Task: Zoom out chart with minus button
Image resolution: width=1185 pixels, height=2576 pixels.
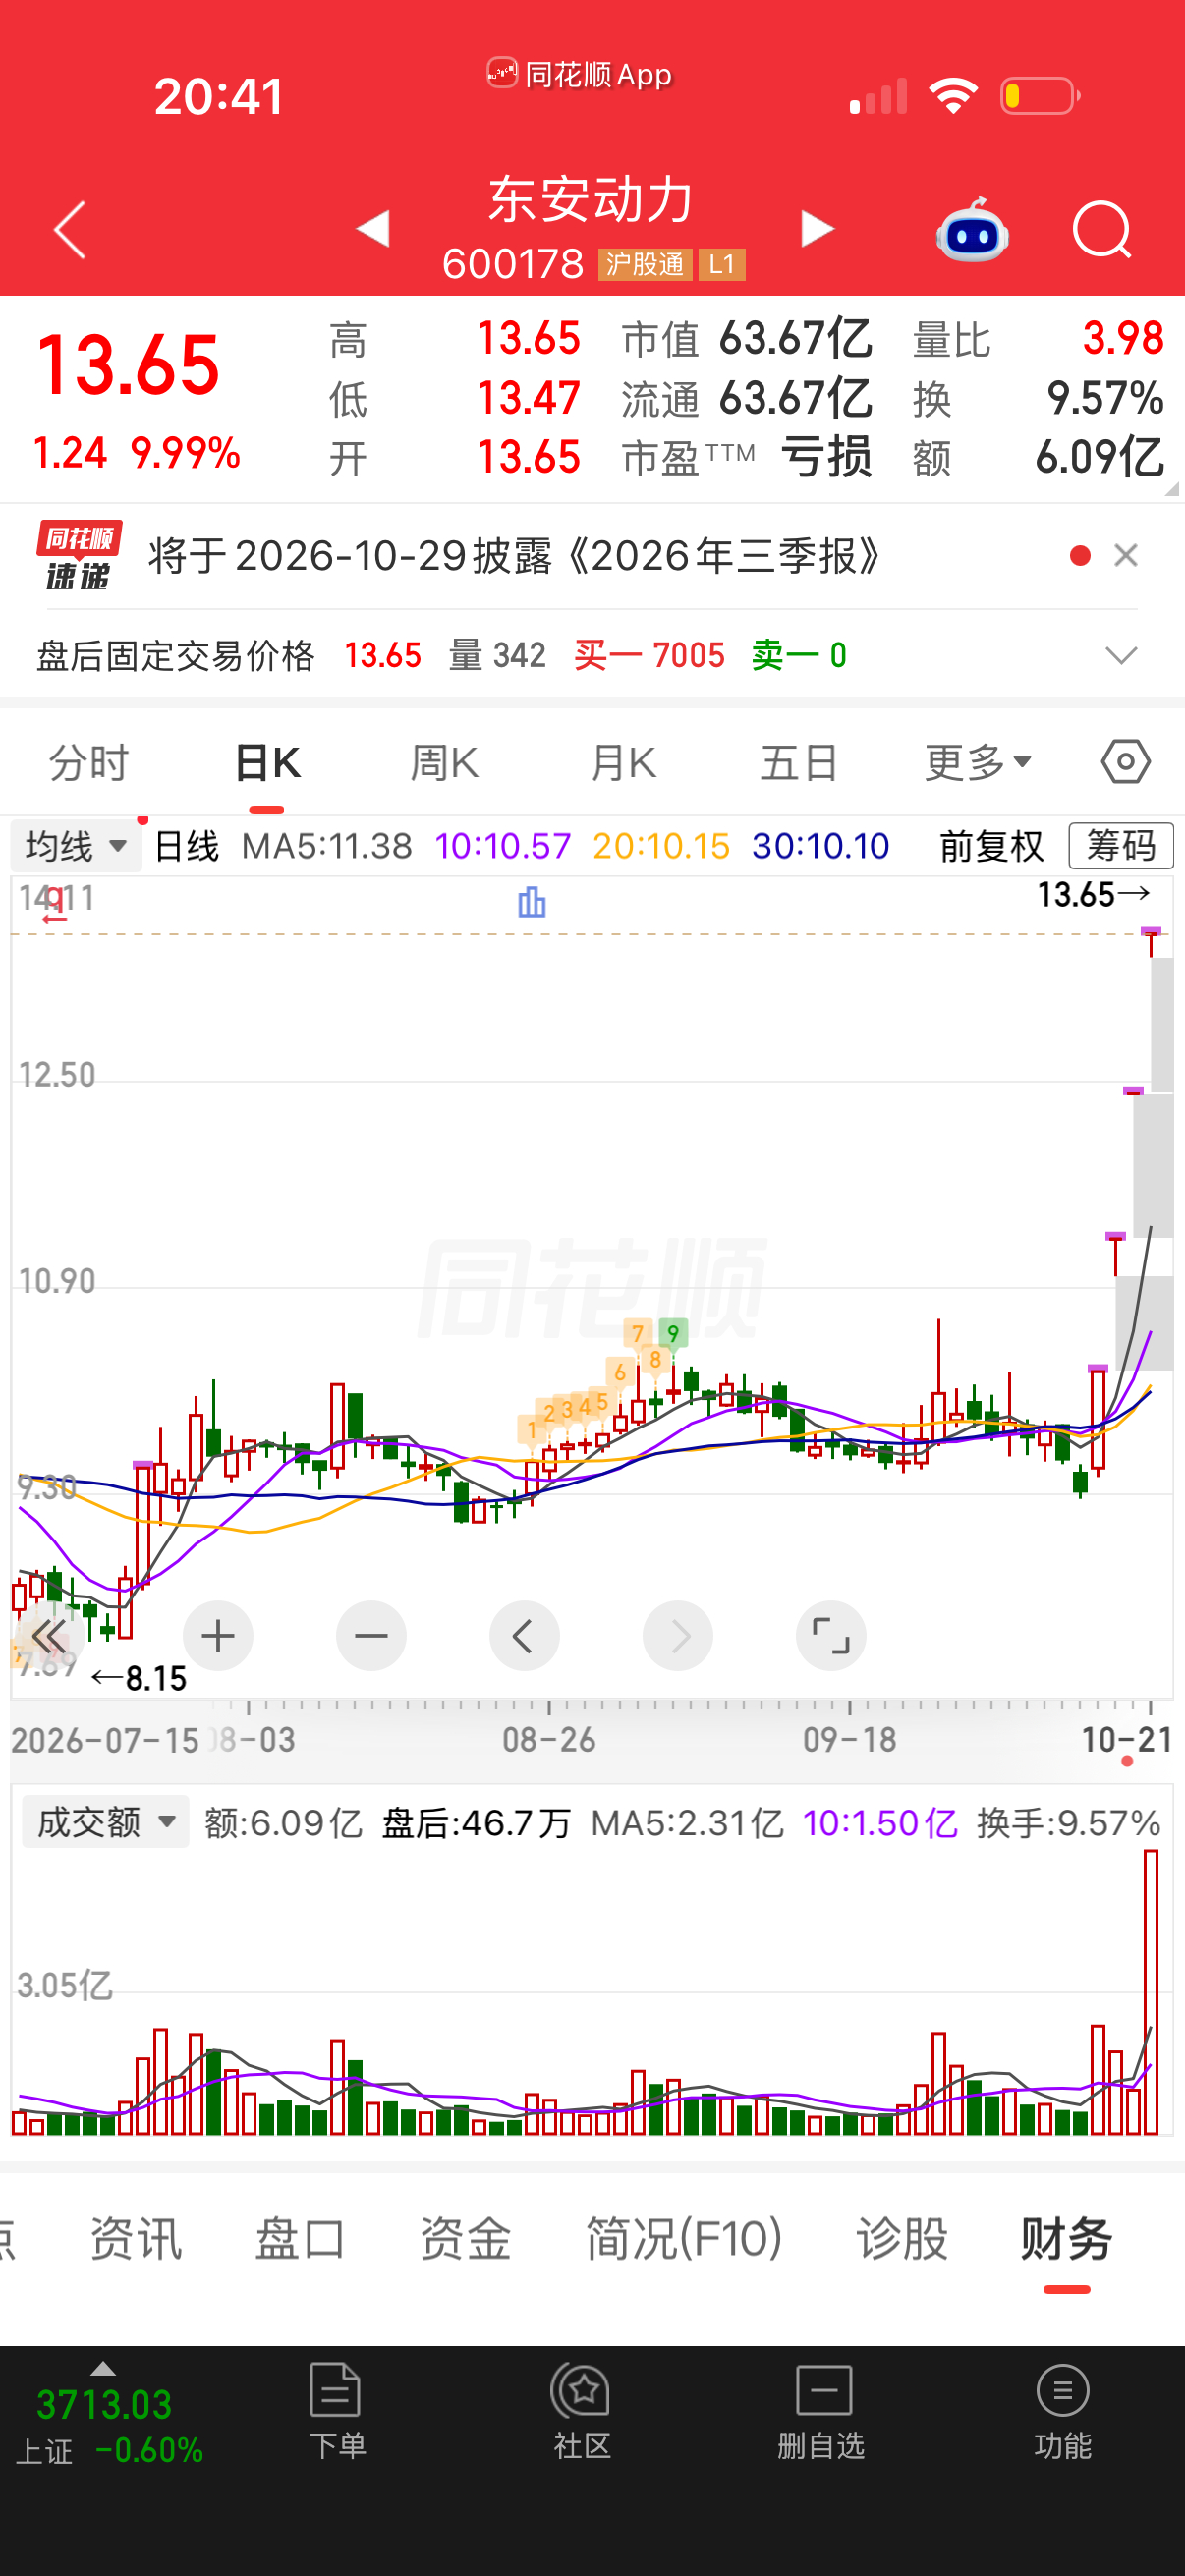Action: point(371,1636)
